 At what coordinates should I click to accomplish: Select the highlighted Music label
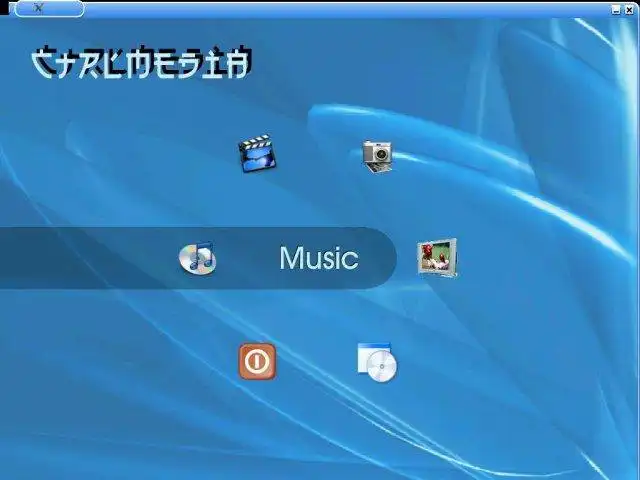coord(319,258)
